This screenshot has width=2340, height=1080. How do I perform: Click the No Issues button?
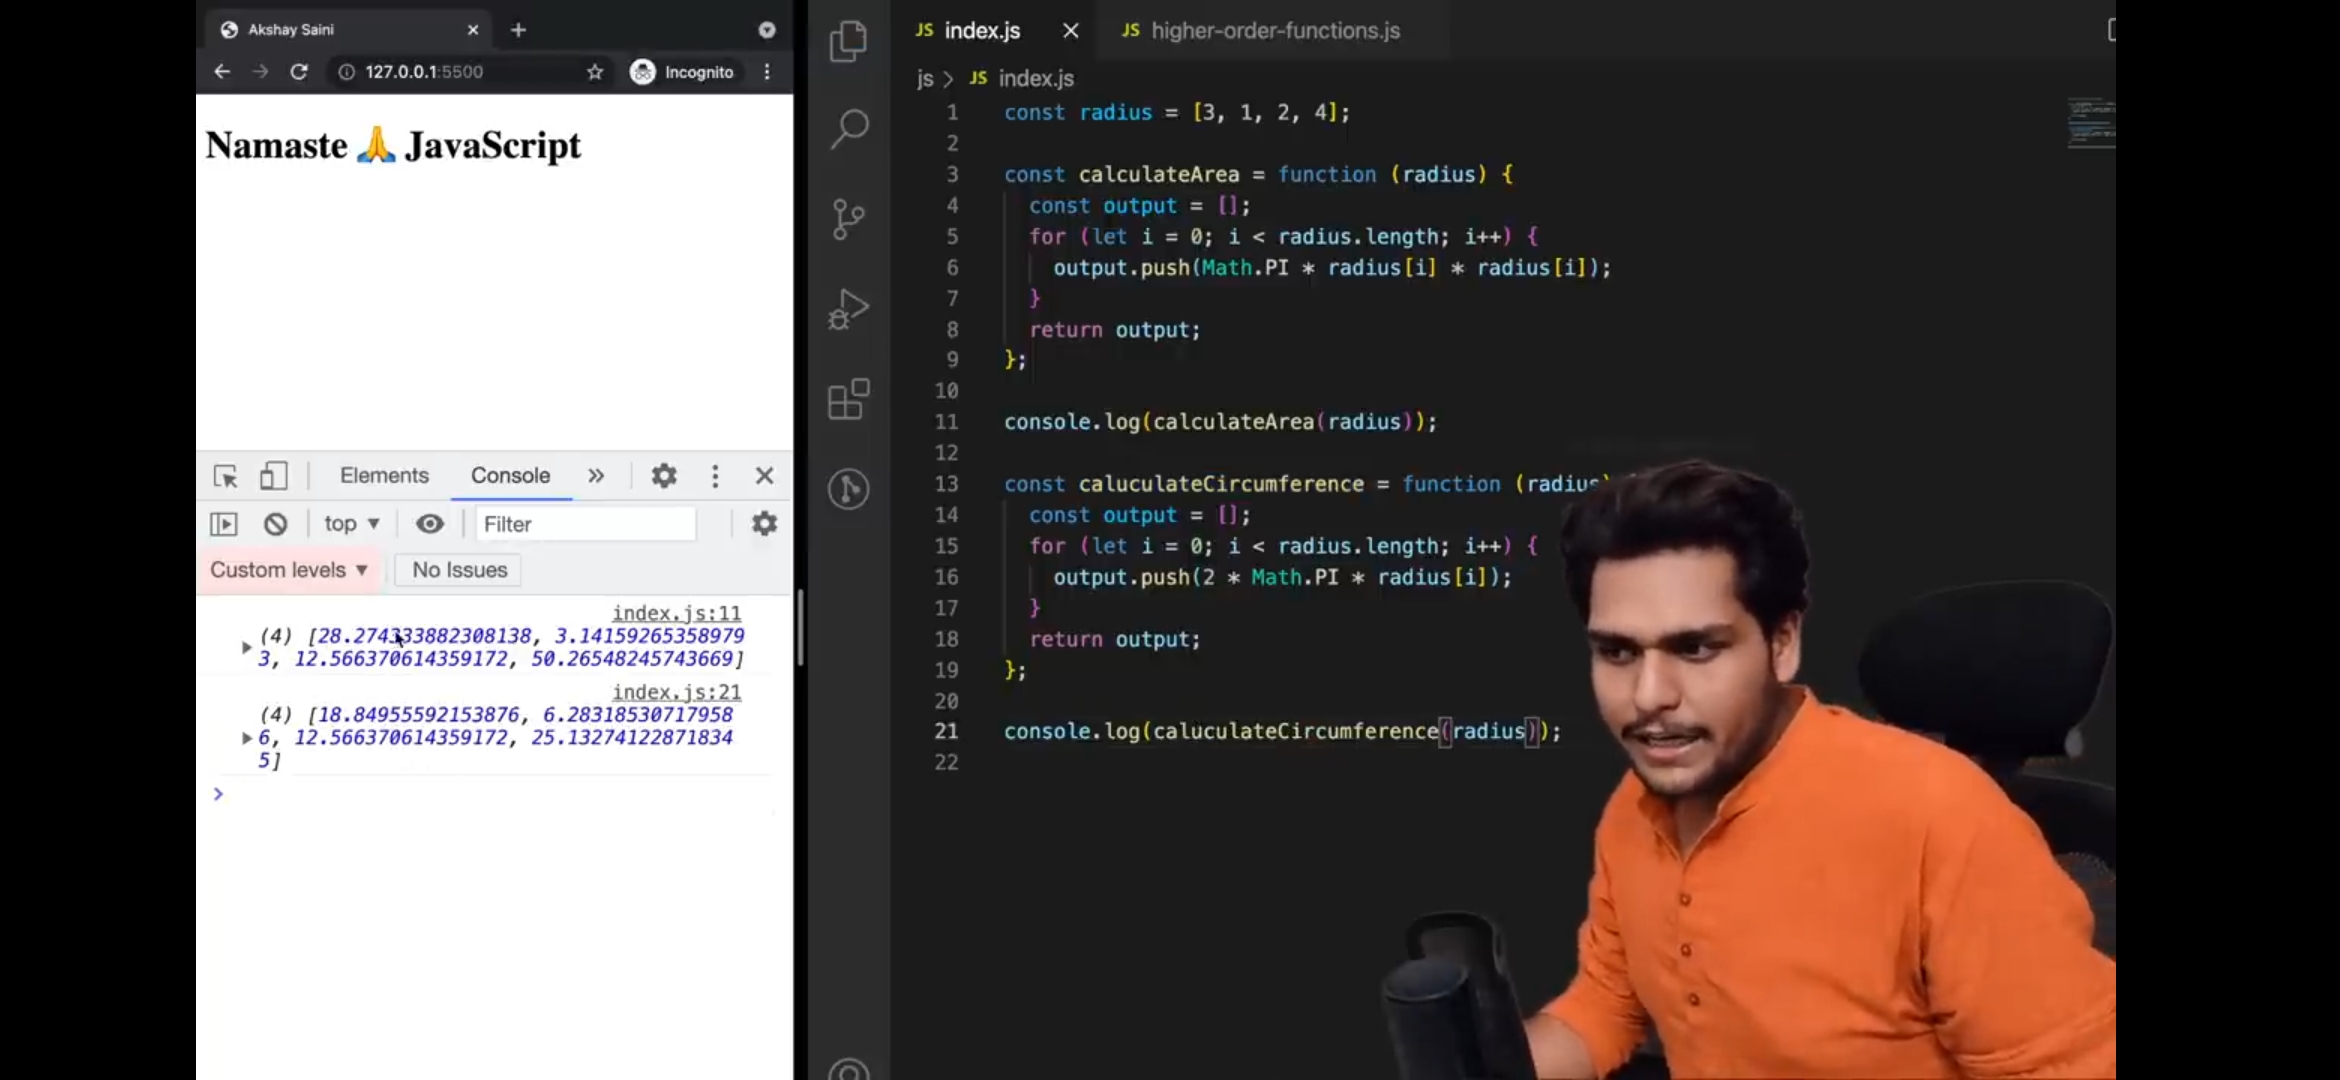coord(459,570)
